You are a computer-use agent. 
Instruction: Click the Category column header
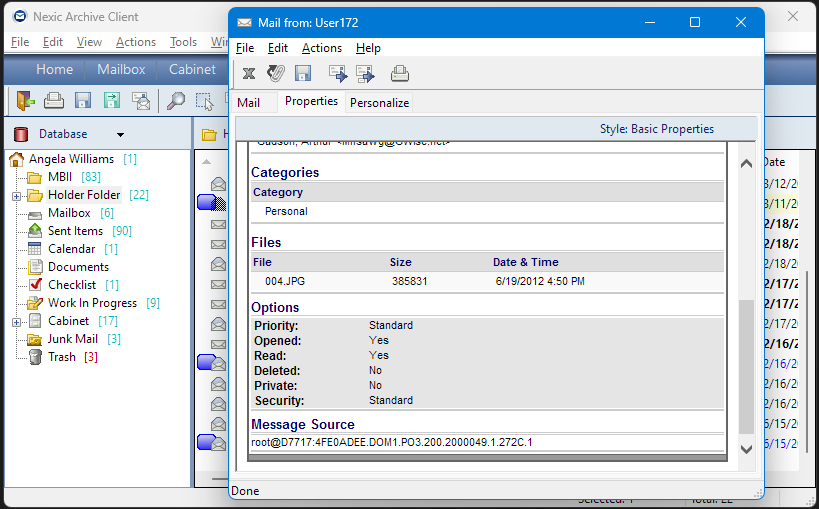(x=278, y=192)
